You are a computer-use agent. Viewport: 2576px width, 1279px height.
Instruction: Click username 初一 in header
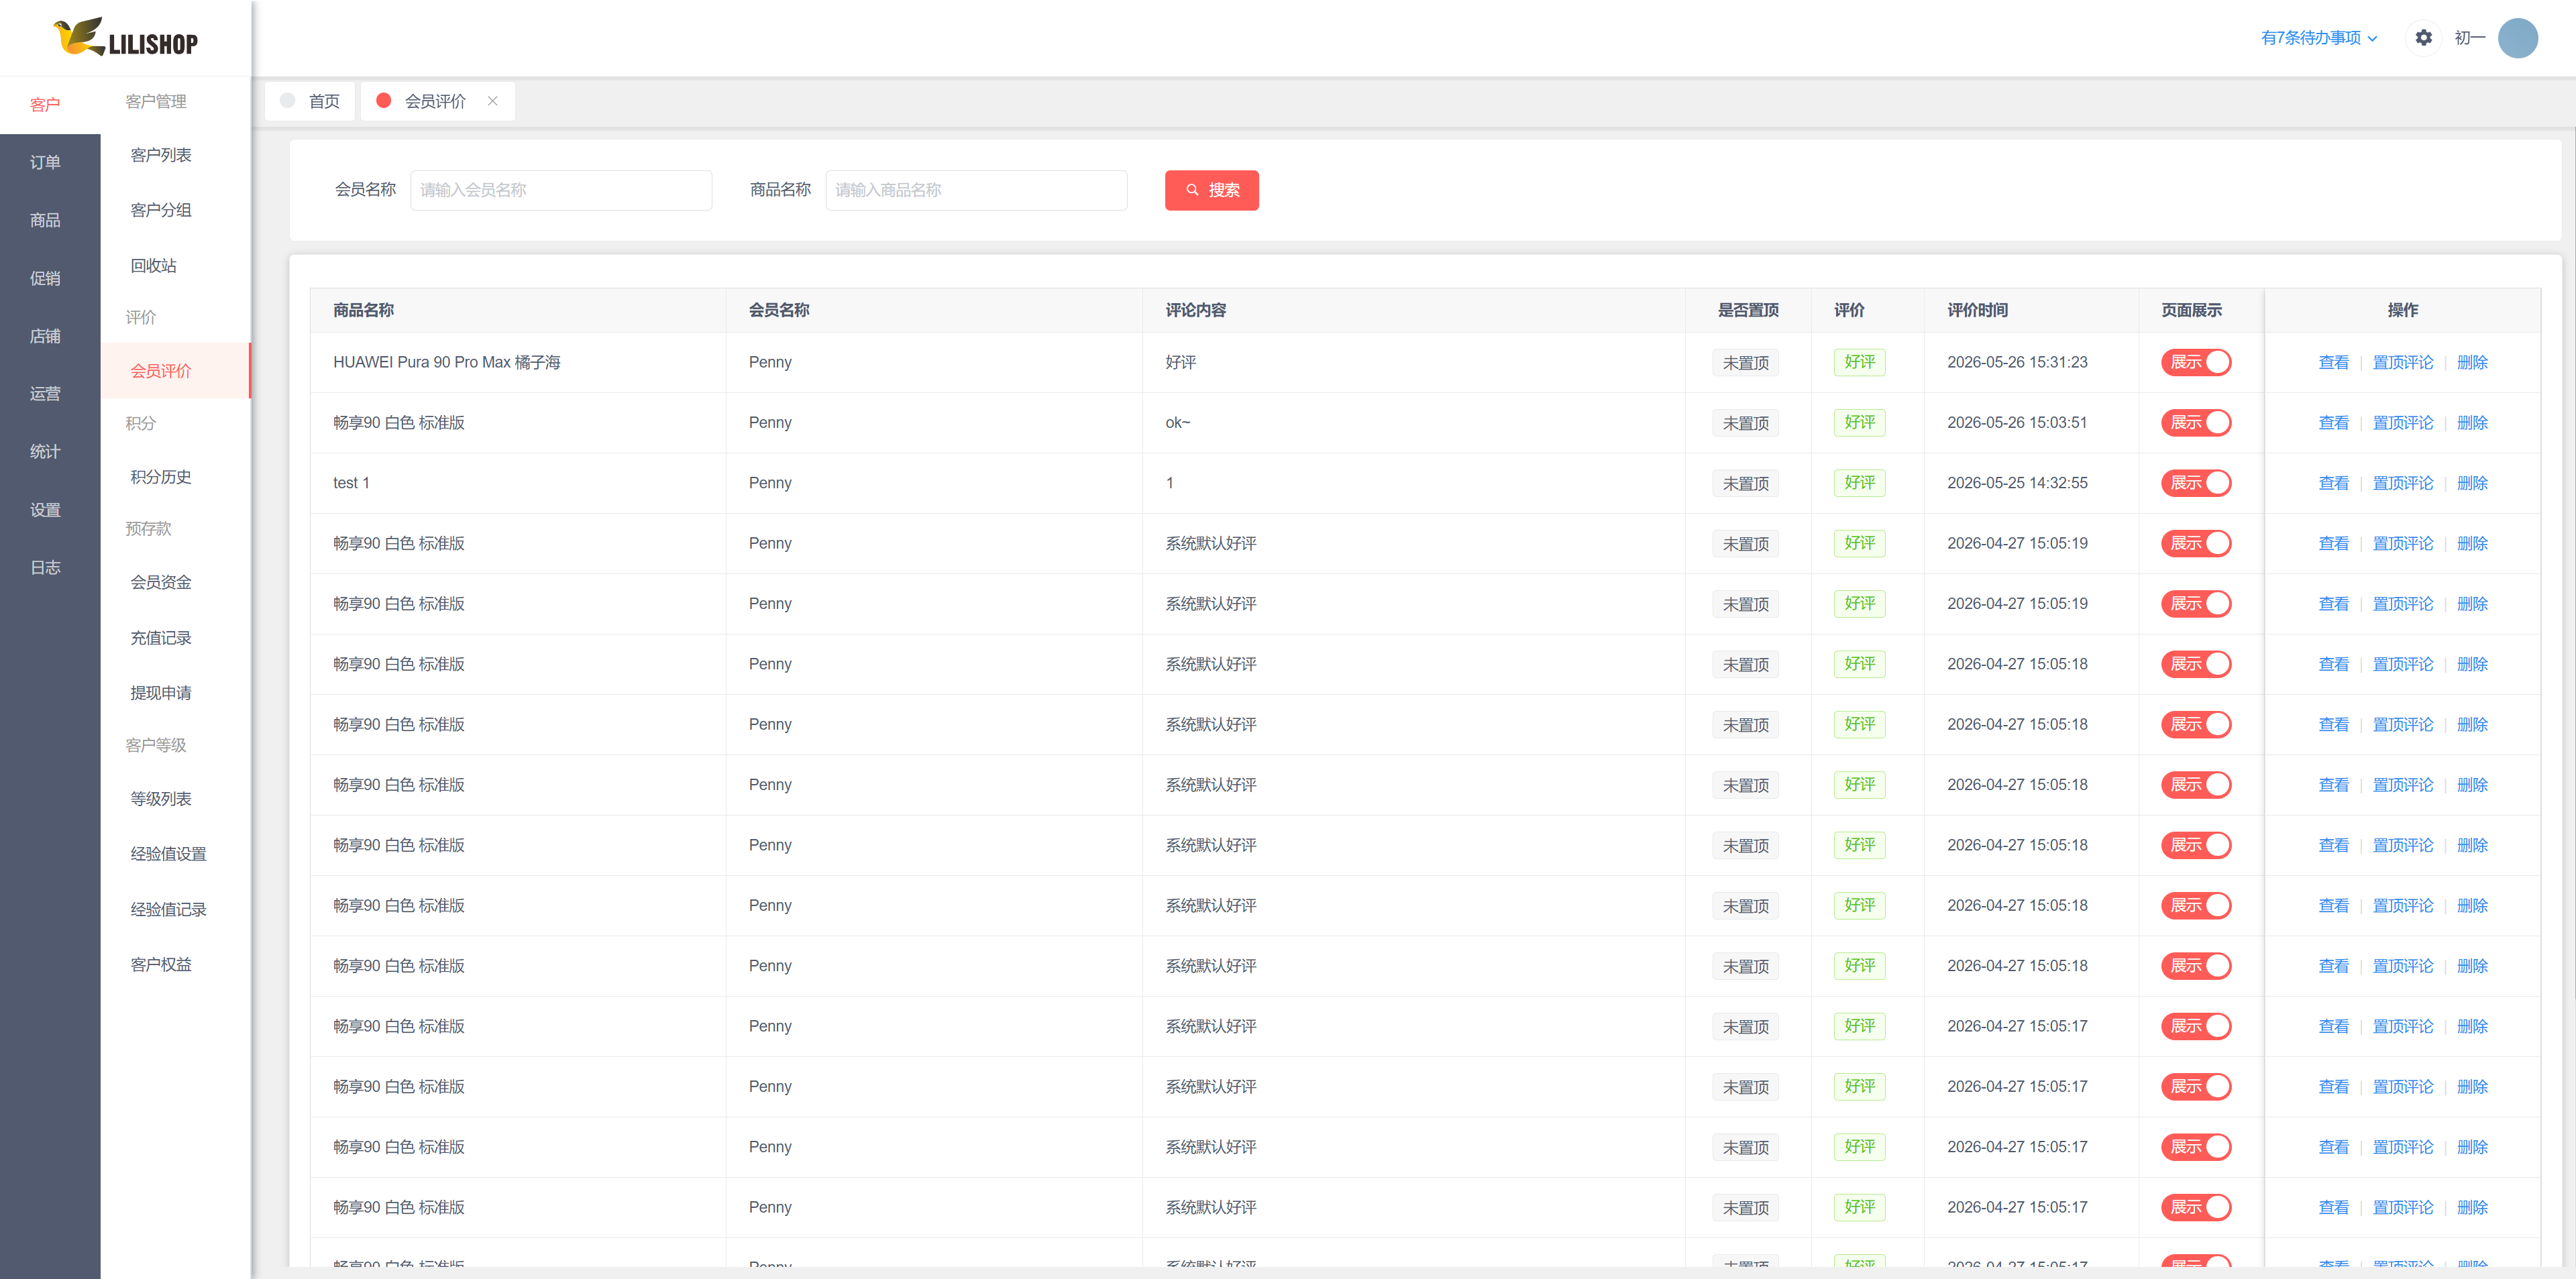[x=2469, y=38]
